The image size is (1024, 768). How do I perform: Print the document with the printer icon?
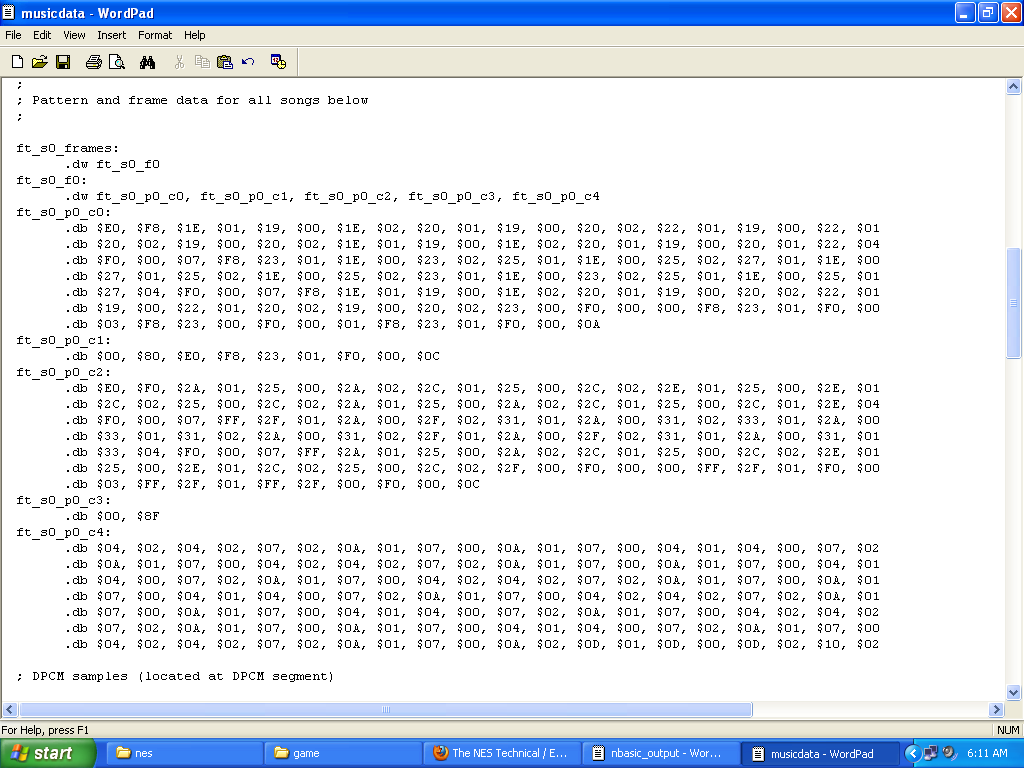(93, 62)
